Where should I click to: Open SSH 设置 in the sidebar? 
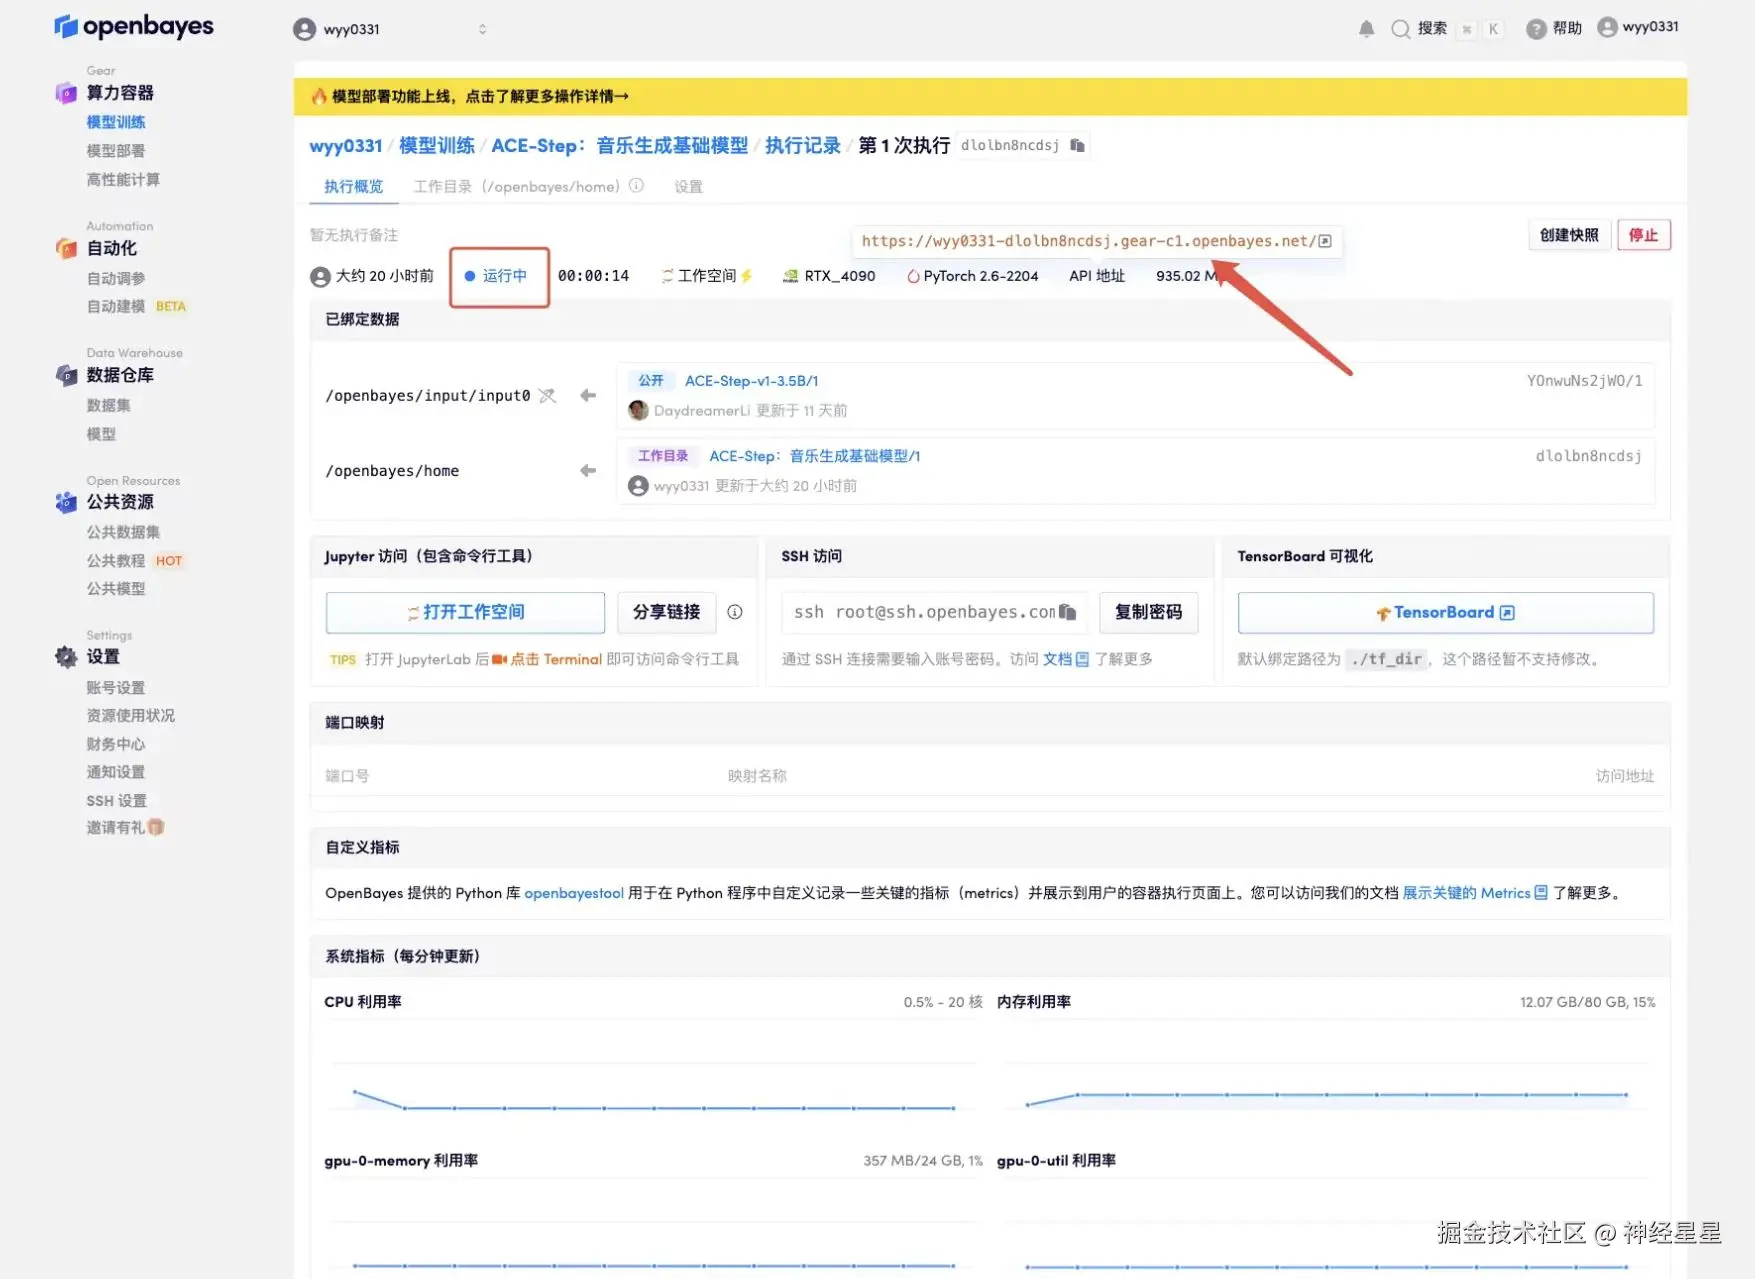117,801
